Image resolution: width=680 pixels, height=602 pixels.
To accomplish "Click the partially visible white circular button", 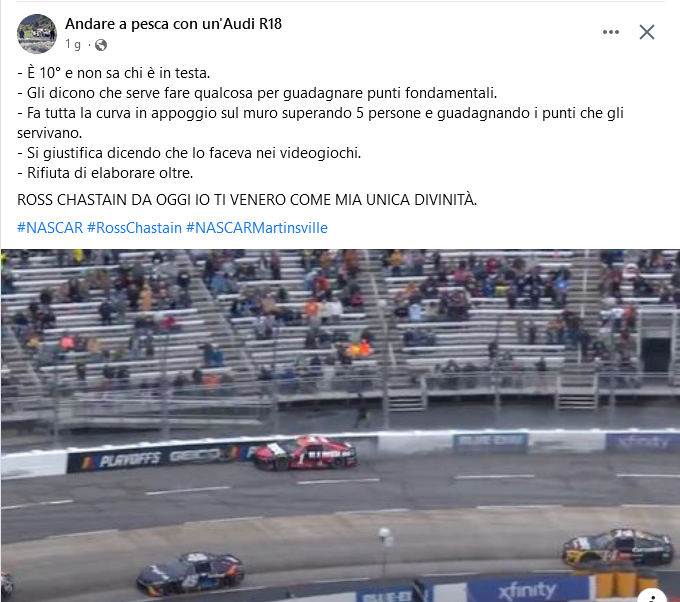I will pos(652,596).
